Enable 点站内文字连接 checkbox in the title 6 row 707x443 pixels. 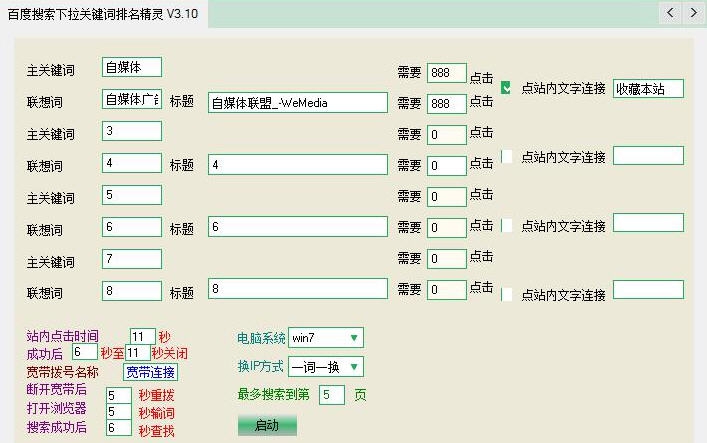pos(506,226)
